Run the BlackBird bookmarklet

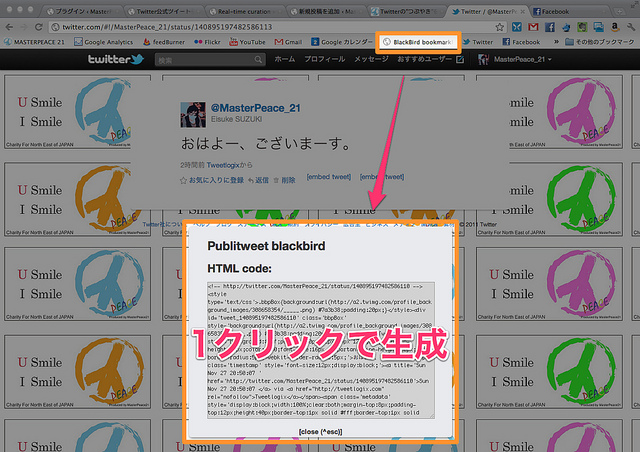point(418,42)
